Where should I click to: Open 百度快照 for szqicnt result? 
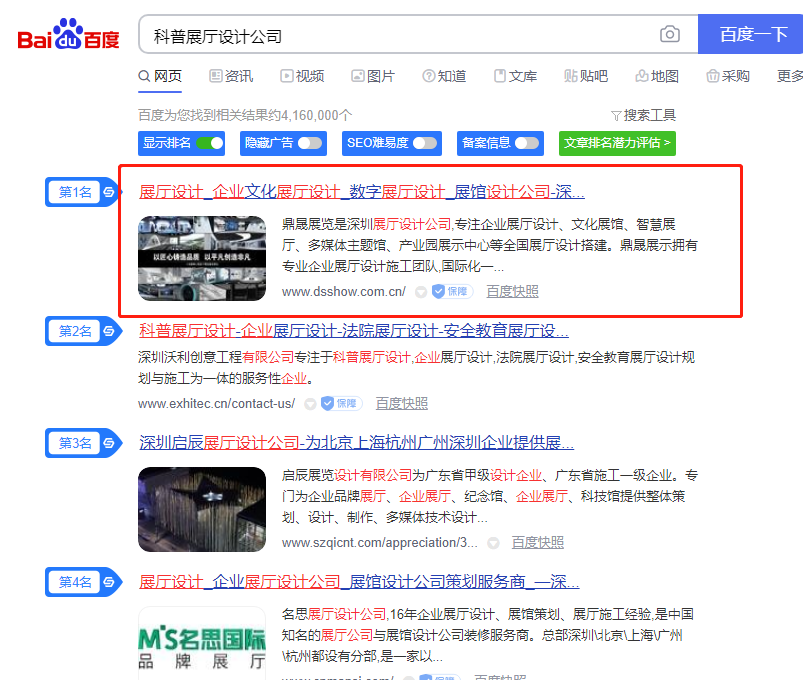538,542
